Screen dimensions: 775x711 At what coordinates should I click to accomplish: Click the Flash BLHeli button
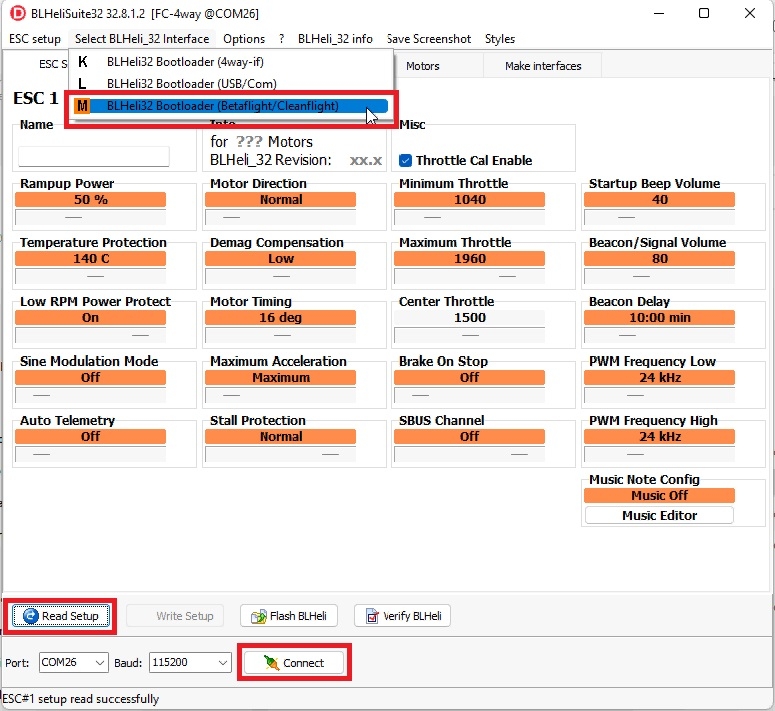click(289, 616)
